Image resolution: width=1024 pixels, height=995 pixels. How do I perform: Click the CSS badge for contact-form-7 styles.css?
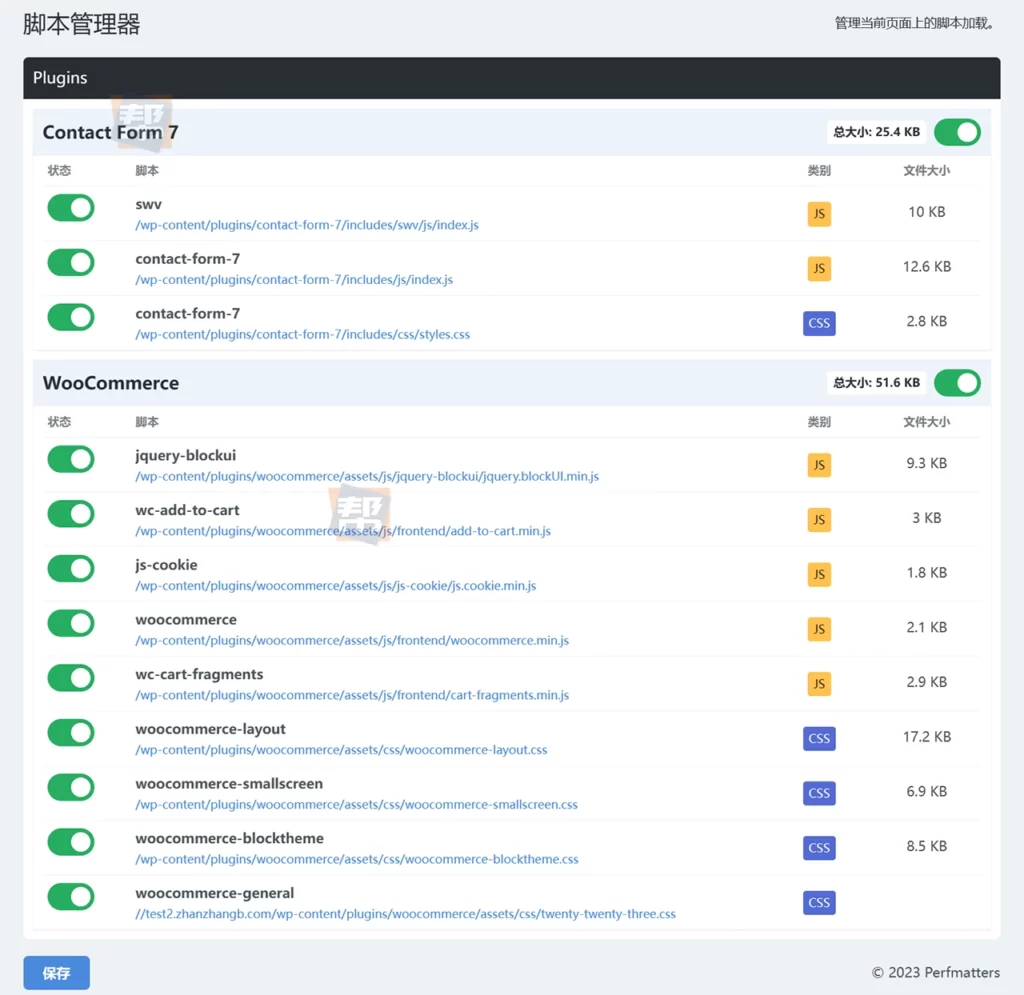point(819,323)
